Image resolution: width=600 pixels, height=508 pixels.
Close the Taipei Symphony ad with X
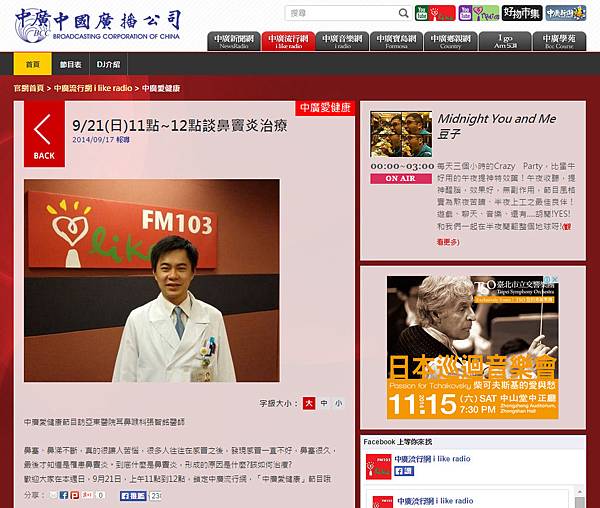click(x=555, y=279)
